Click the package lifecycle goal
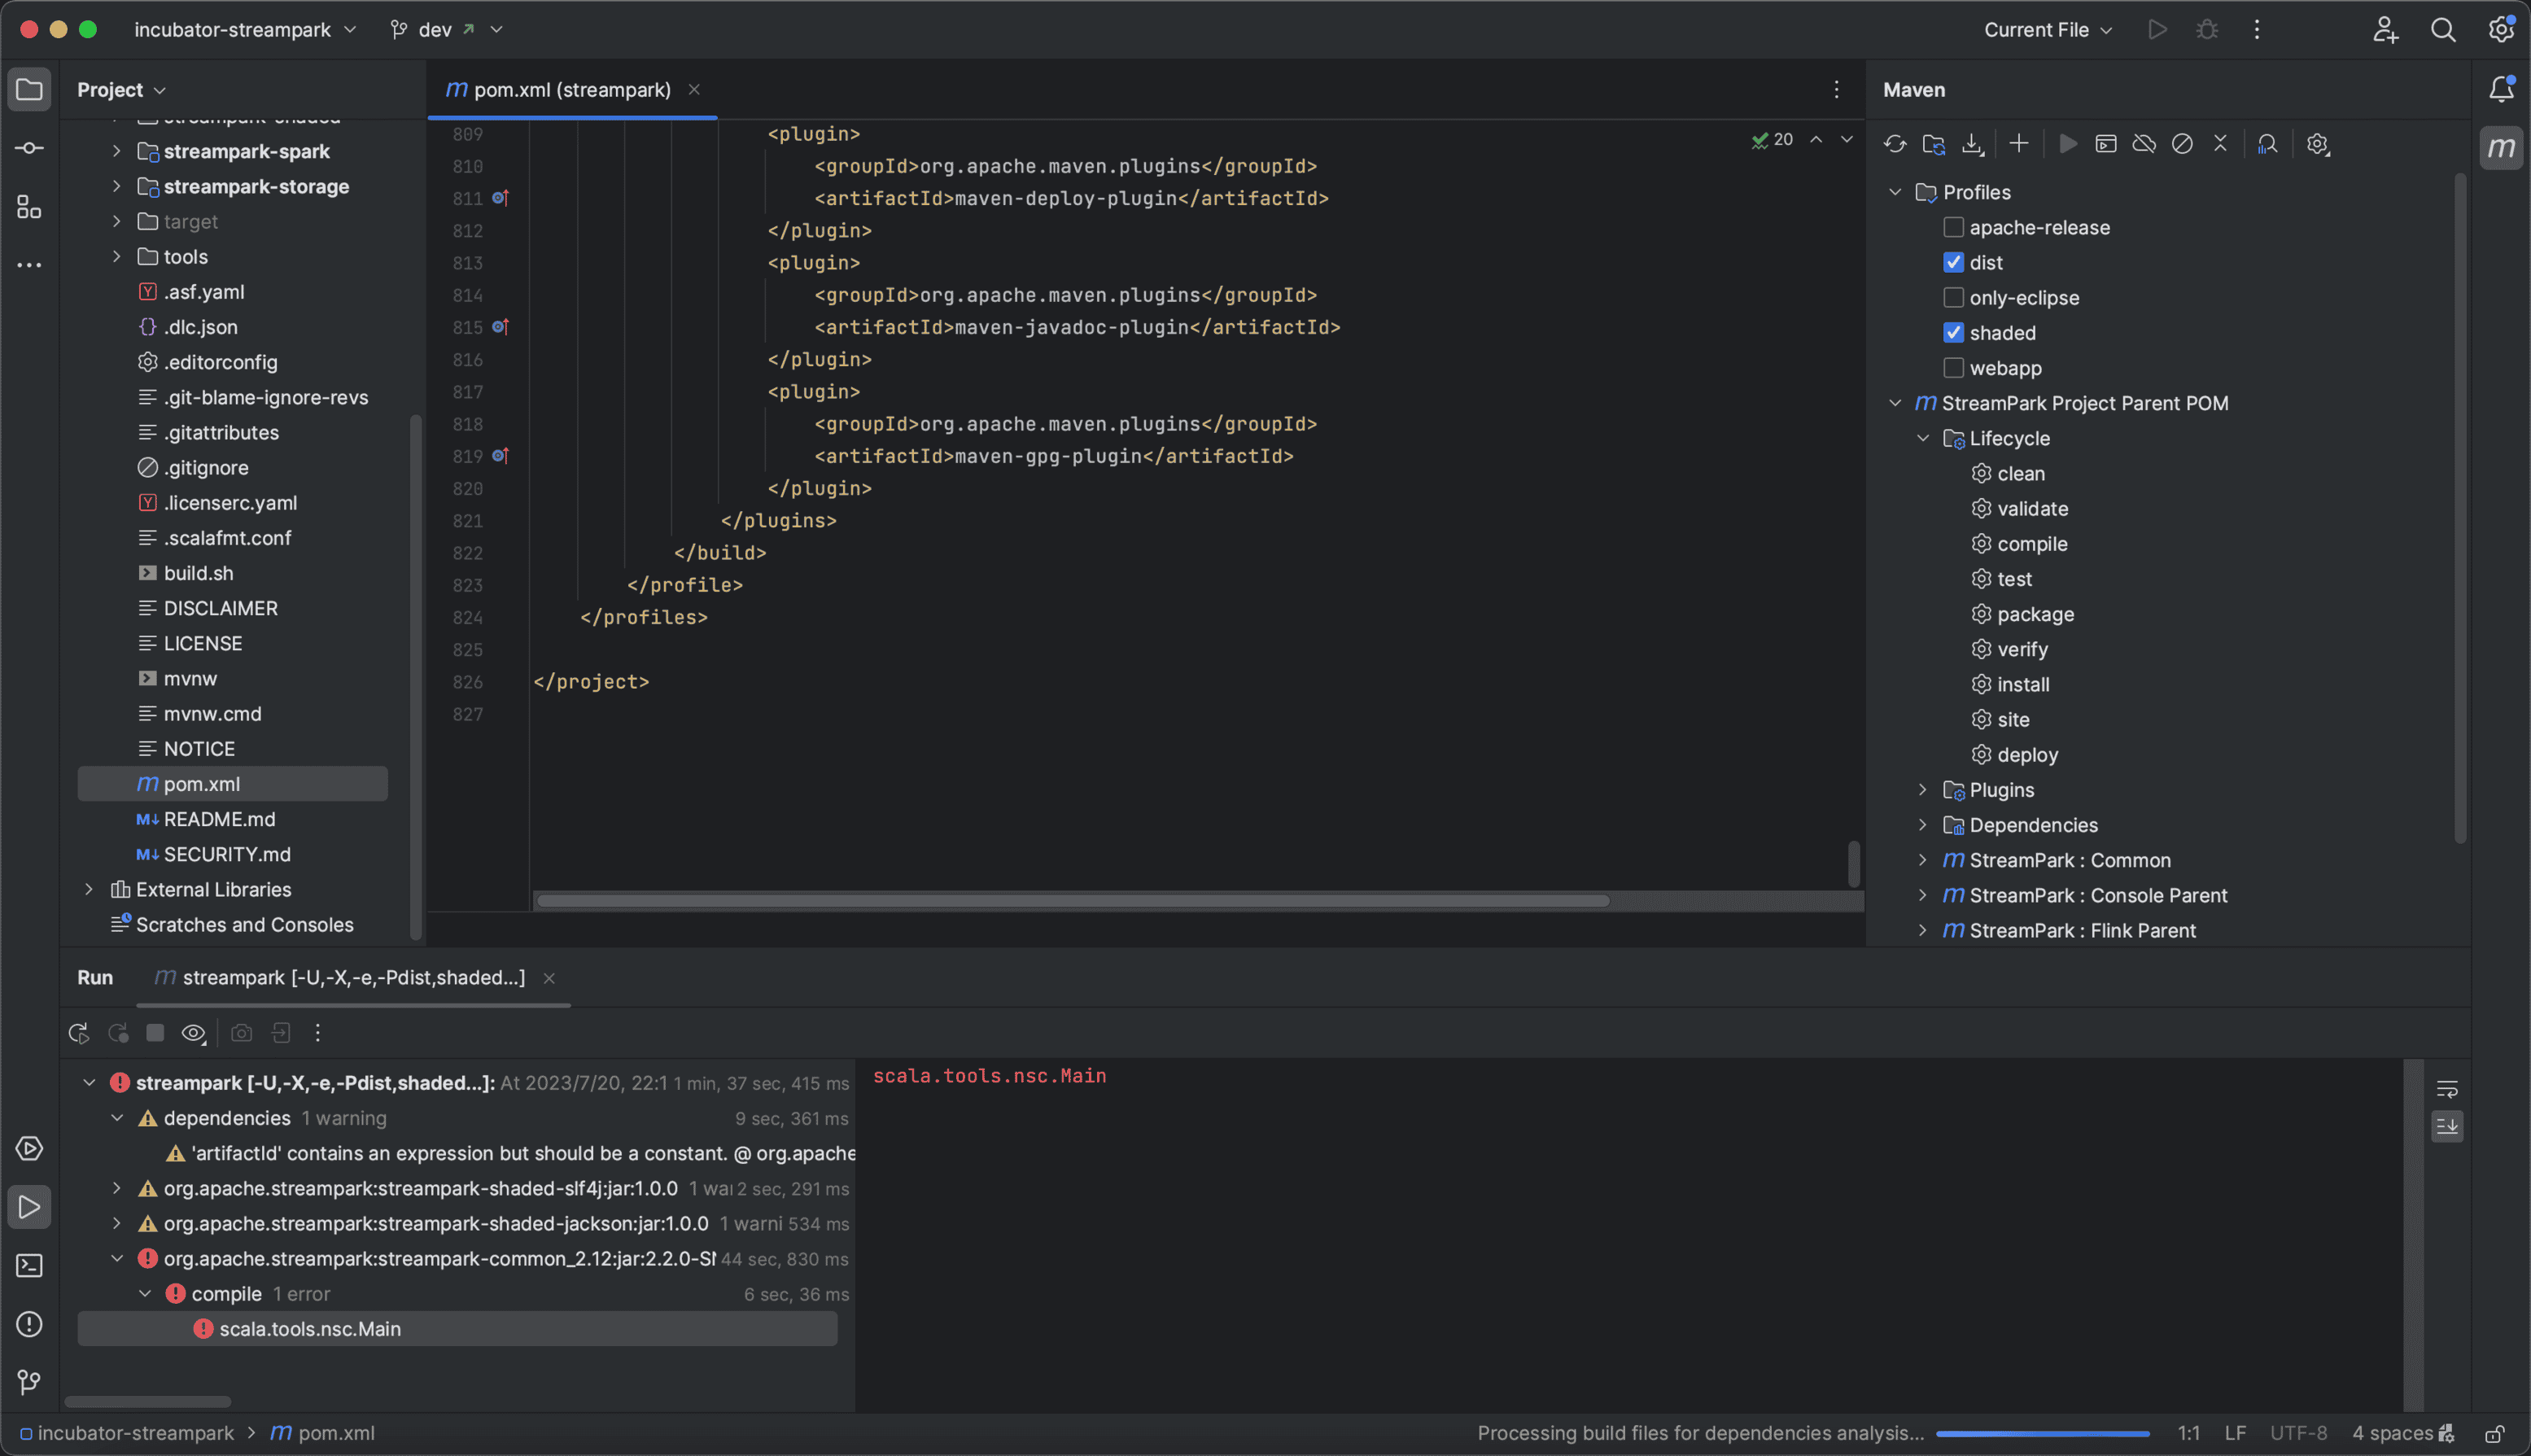The image size is (2531, 1456). [x=2035, y=614]
